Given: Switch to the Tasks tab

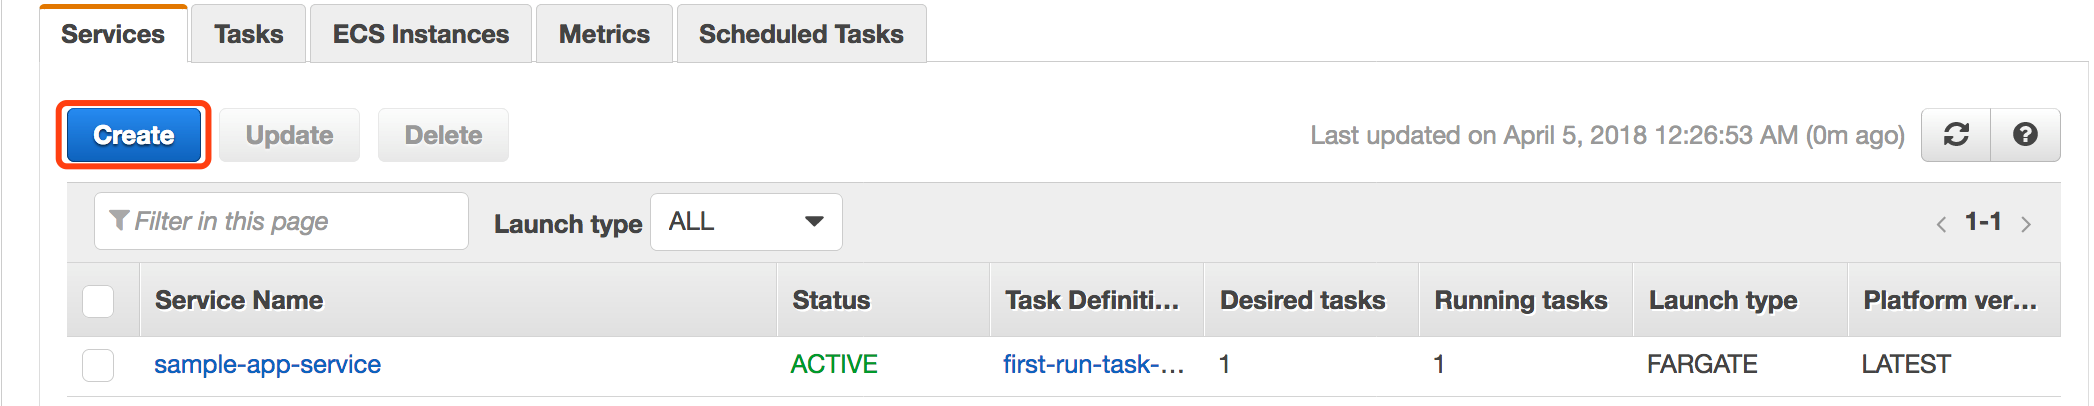Looking at the screenshot, I should tap(249, 34).
